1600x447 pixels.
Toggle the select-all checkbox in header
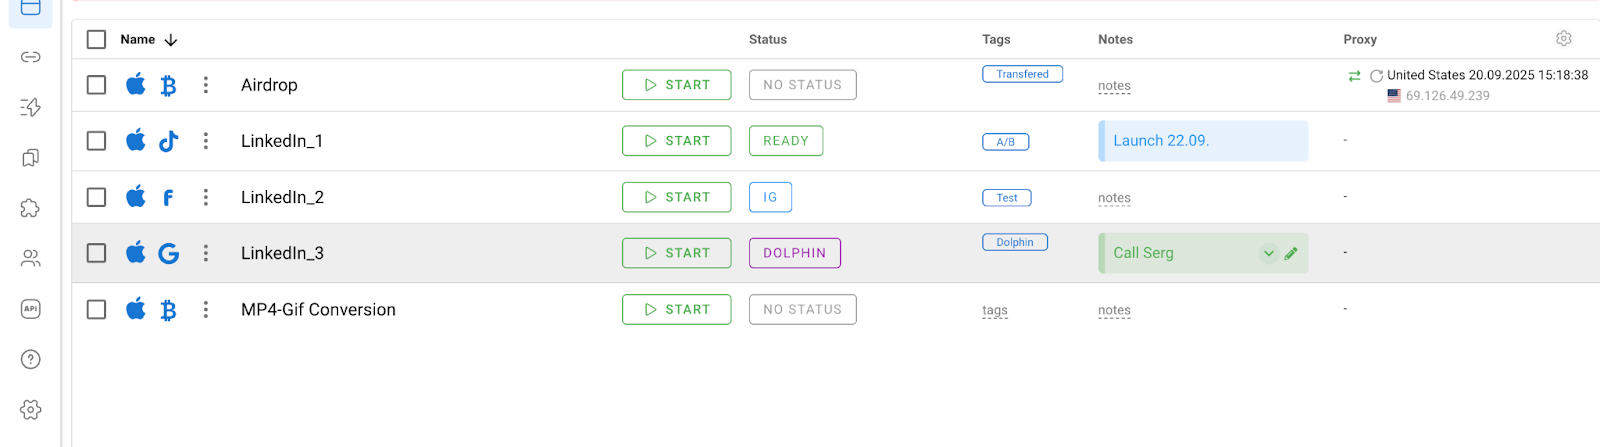click(96, 40)
